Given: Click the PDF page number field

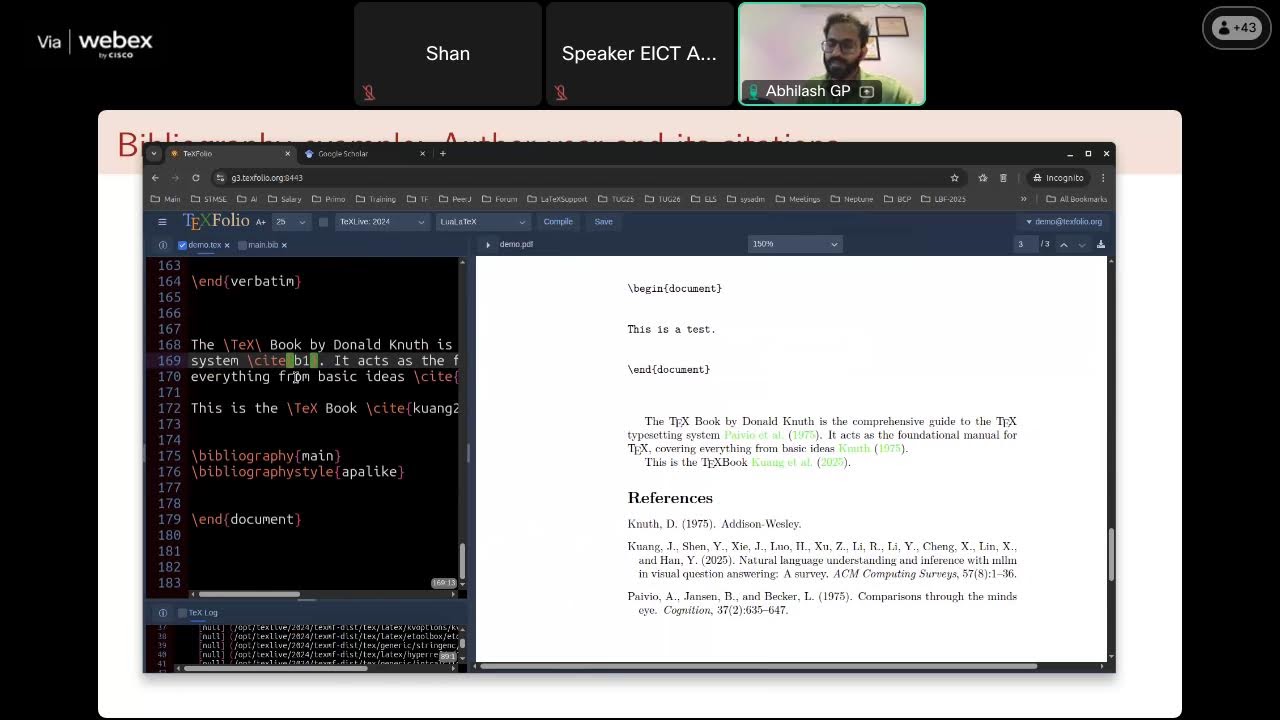Looking at the screenshot, I should tap(1025, 244).
